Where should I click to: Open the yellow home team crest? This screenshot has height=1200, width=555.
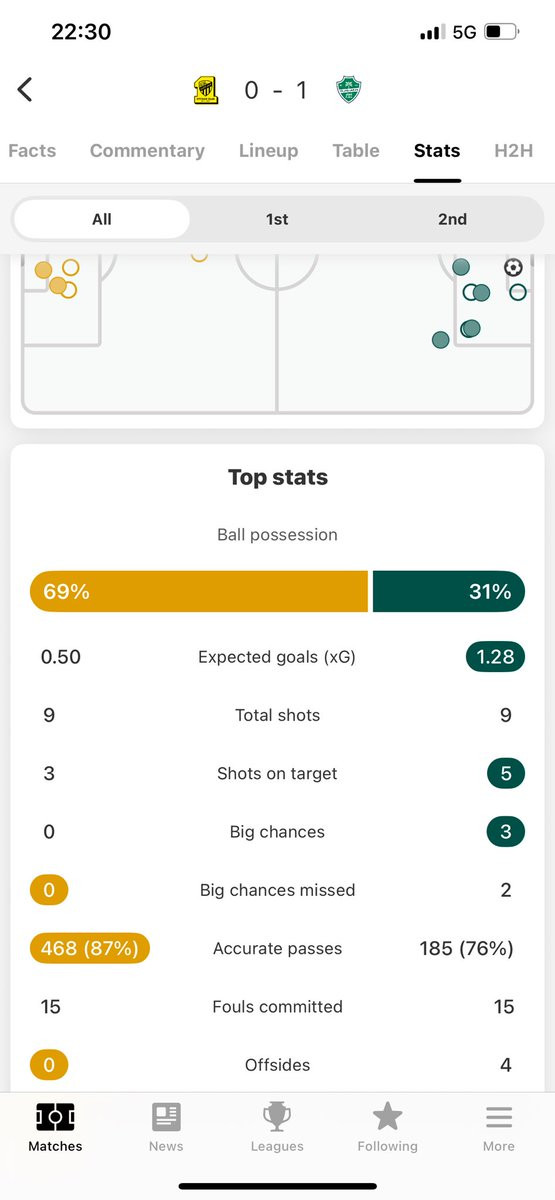click(206, 91)
